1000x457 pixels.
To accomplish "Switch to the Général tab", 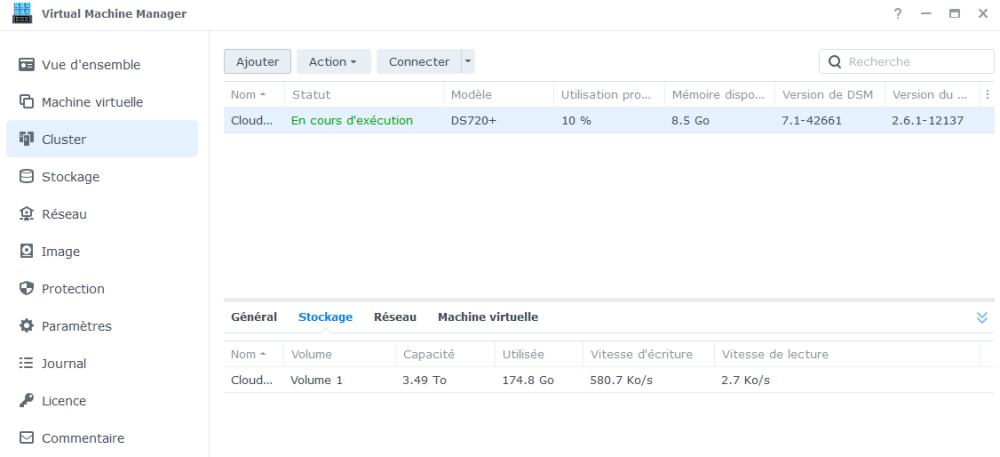I will pos(254,317).
